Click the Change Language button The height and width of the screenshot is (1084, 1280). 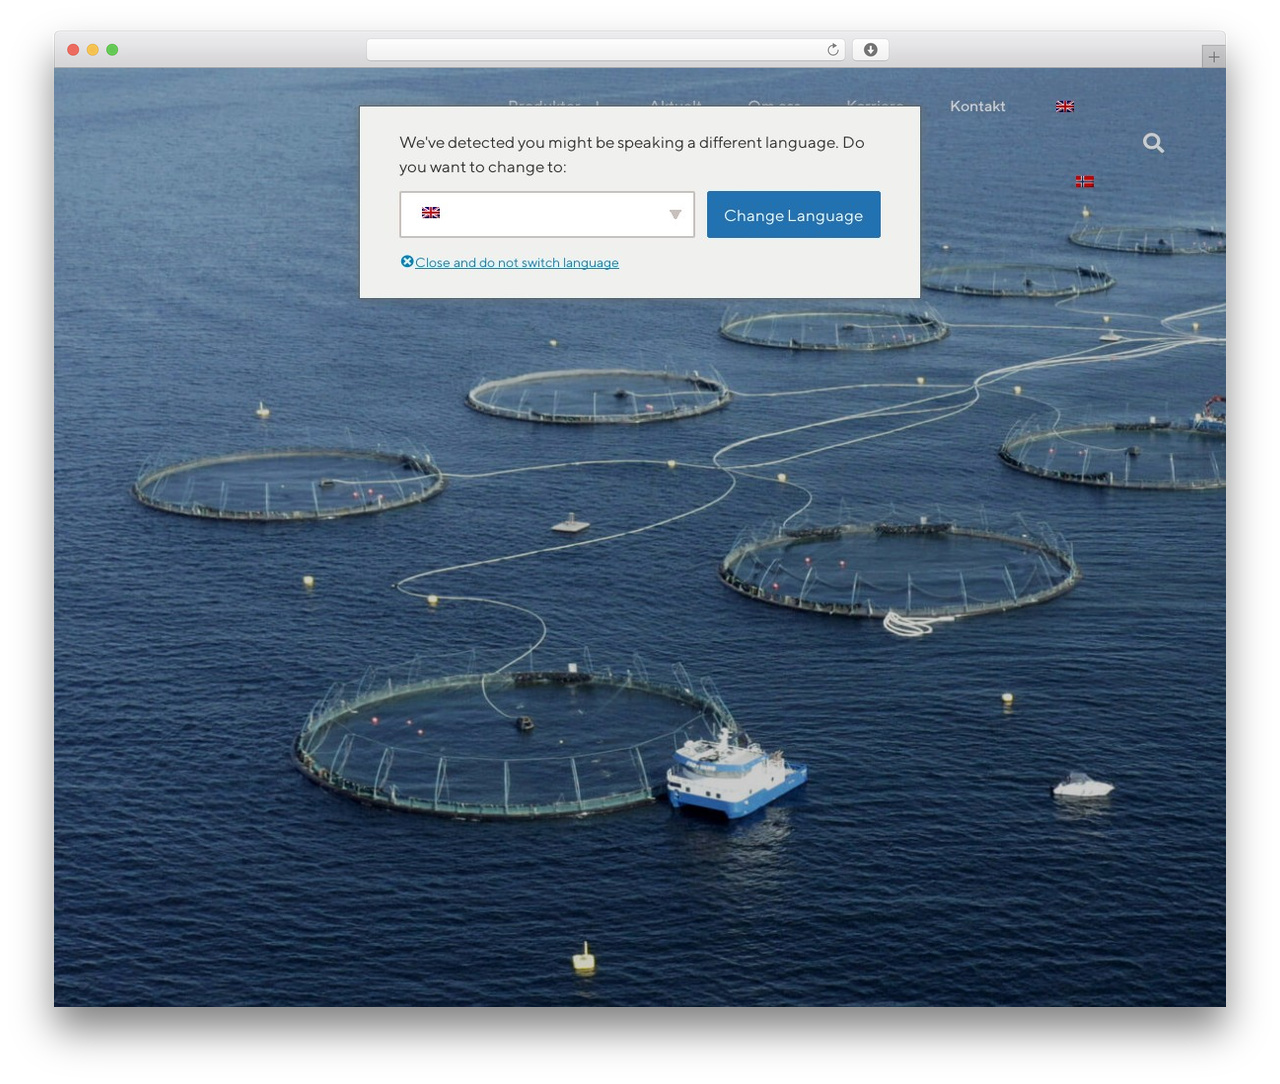point(794,214)
